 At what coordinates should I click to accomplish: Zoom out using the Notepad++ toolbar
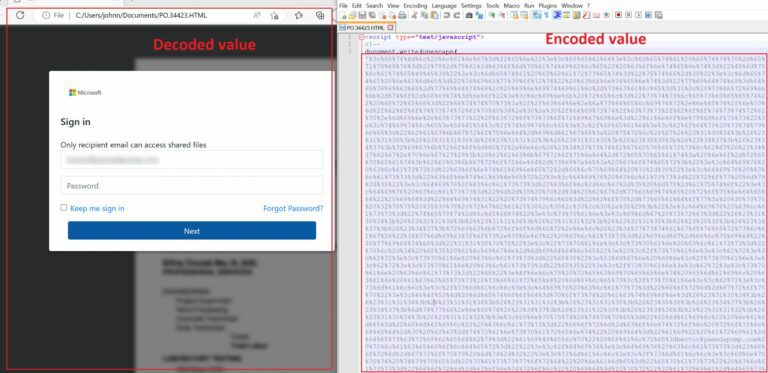[x=502, y=16]
